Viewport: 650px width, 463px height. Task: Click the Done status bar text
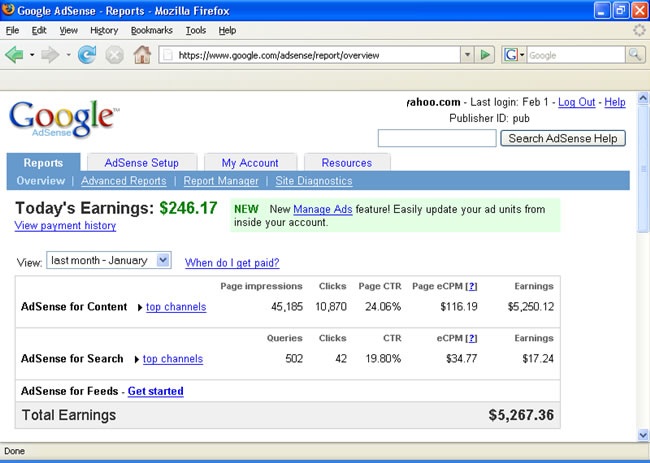click(15, 451)
